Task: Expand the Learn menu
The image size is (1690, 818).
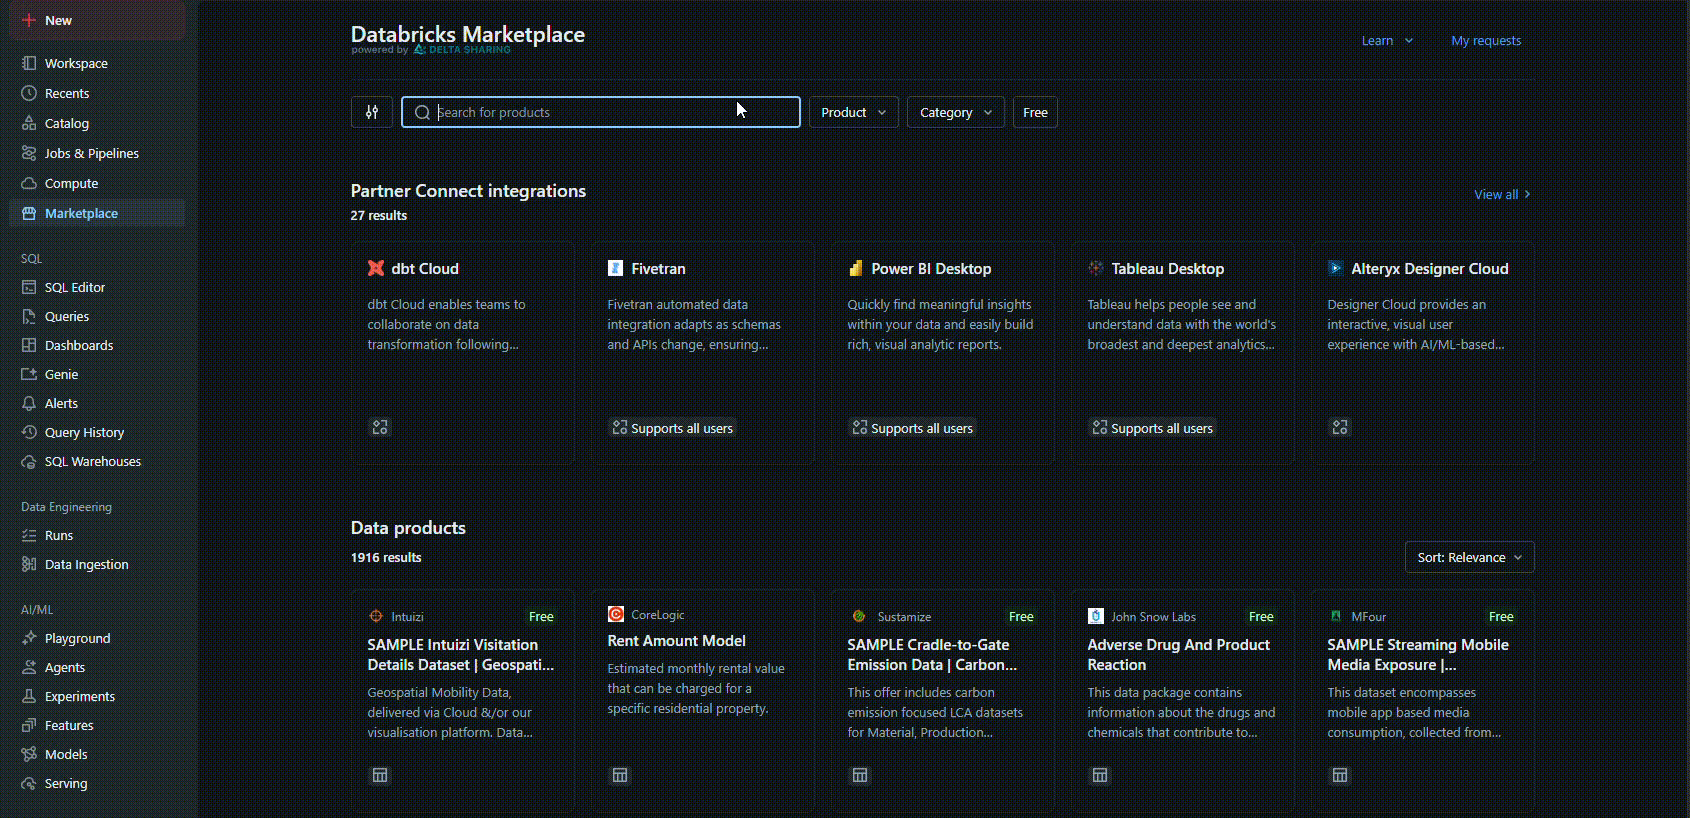Action: click(x=1387, y=41)
